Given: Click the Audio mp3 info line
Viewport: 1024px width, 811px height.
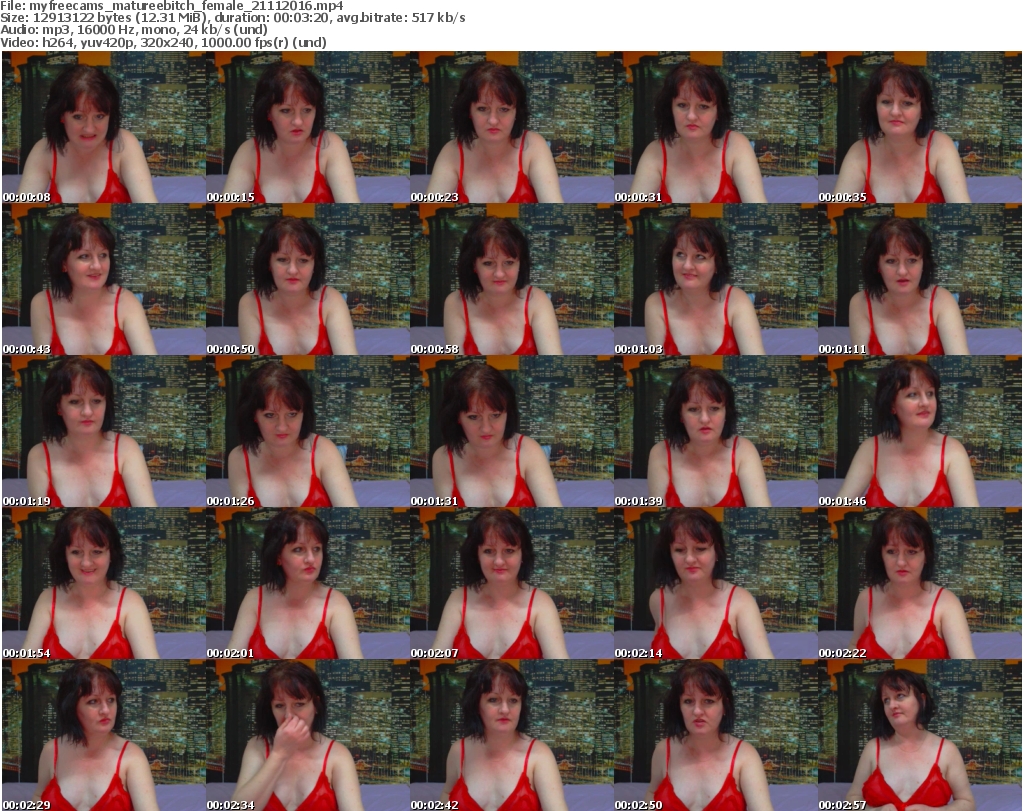Looking at the screenshot, I should tap(134, 30).
